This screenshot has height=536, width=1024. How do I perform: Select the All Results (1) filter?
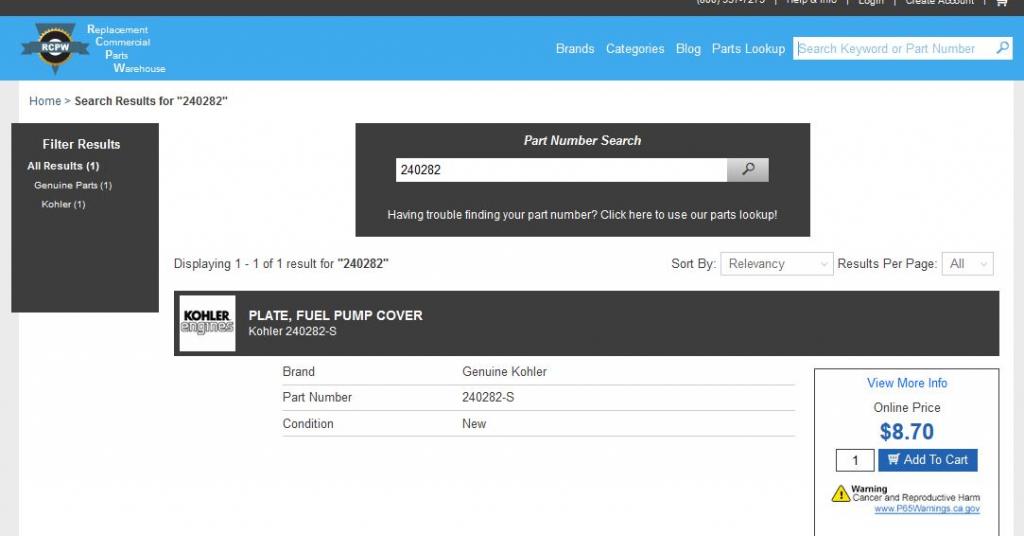[63, 166]
